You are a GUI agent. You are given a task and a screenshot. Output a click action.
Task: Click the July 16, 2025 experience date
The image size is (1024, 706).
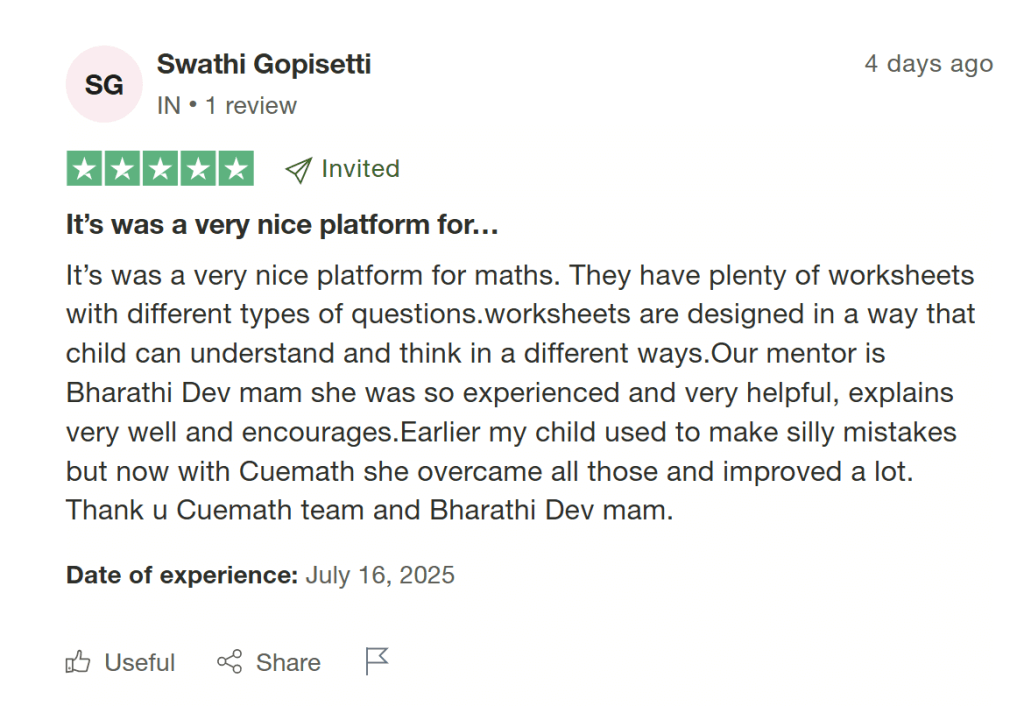[x=380, y=575]
